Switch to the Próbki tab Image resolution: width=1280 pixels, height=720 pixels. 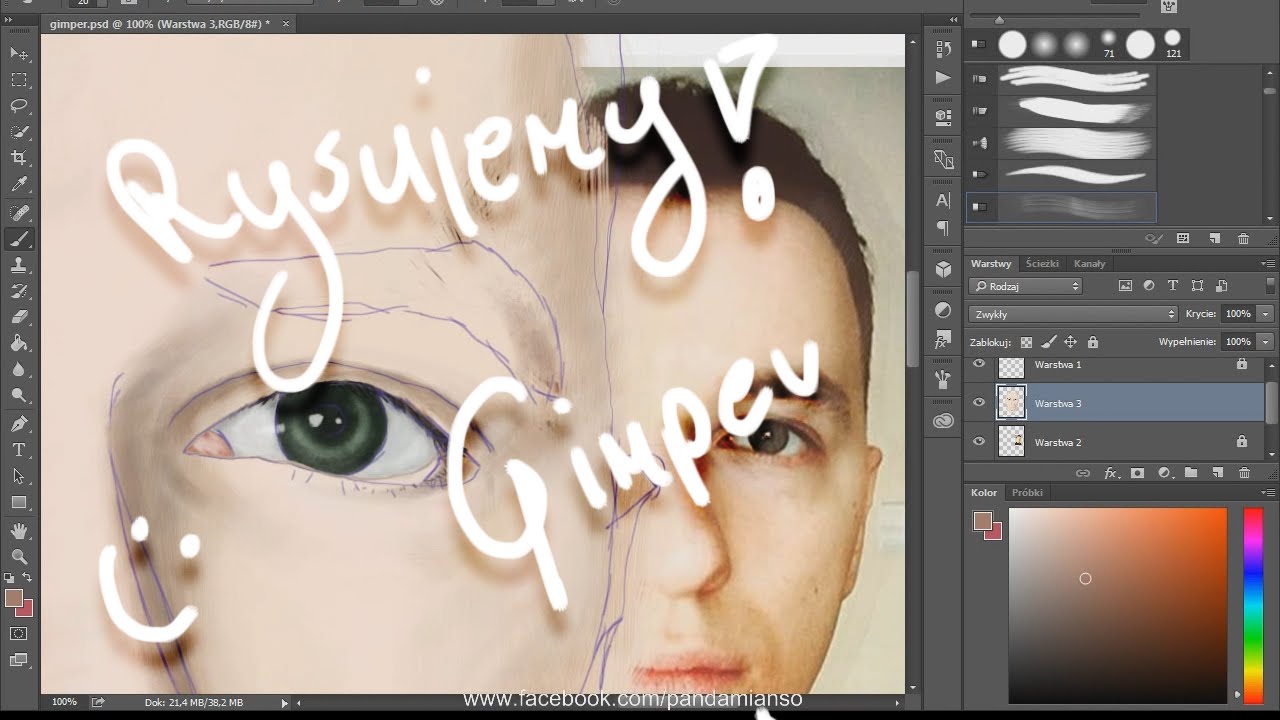[1027, 493]
